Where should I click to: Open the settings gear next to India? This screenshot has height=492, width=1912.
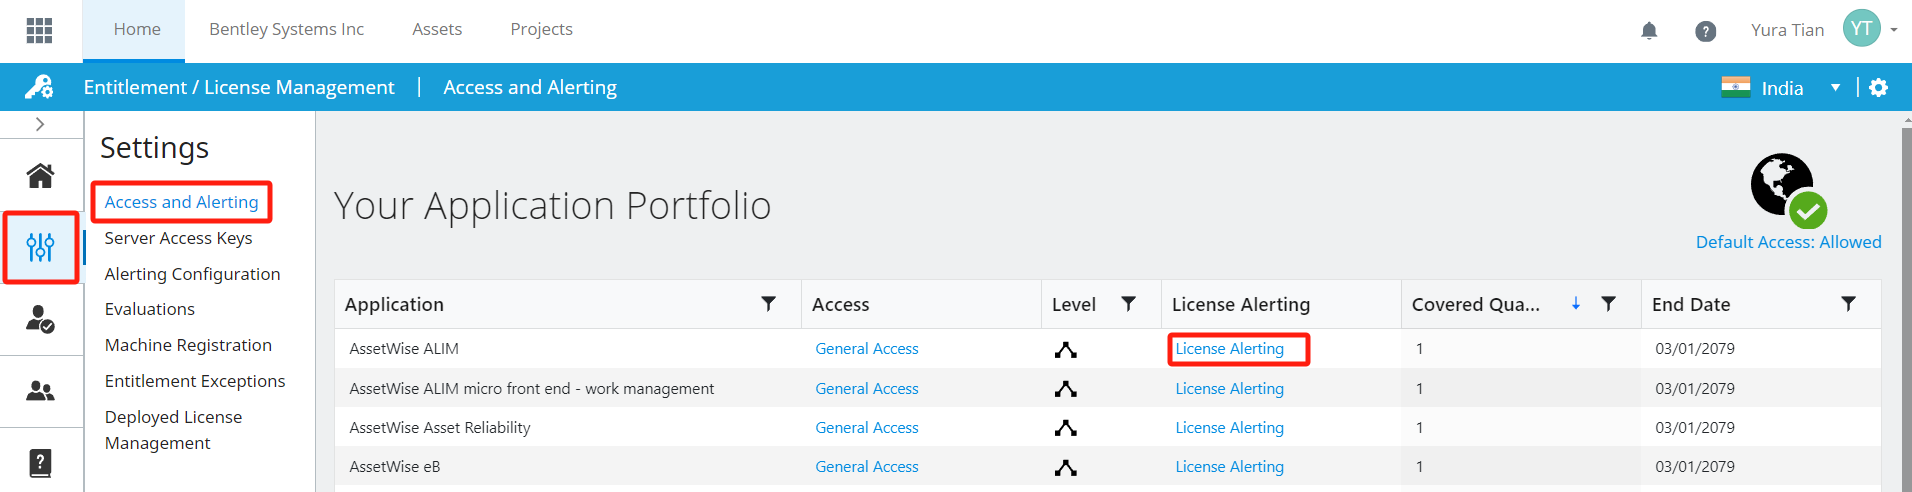point(1879,88)
